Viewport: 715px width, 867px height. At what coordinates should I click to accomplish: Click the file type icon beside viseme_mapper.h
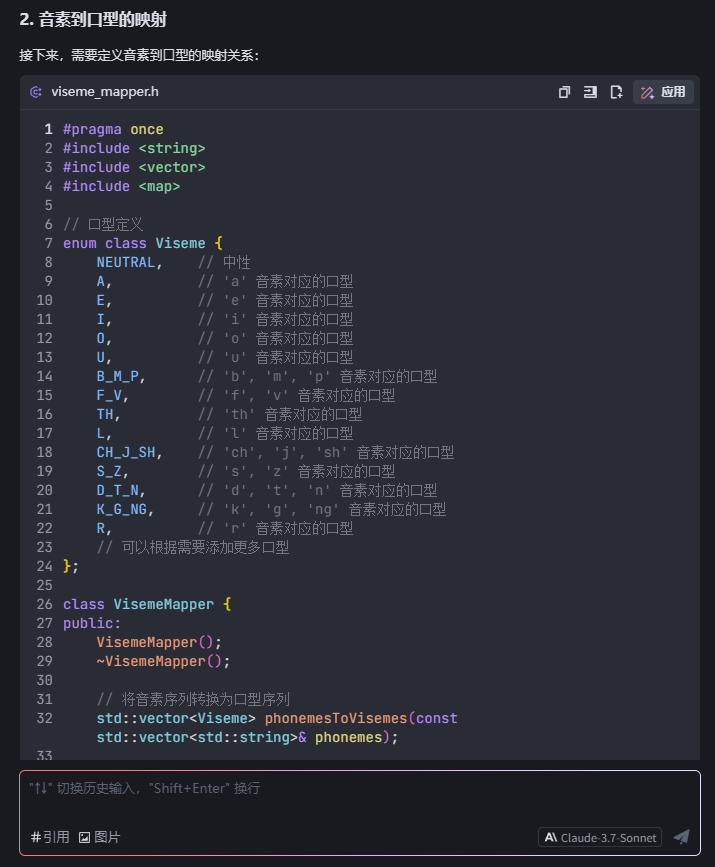(36, 92)
